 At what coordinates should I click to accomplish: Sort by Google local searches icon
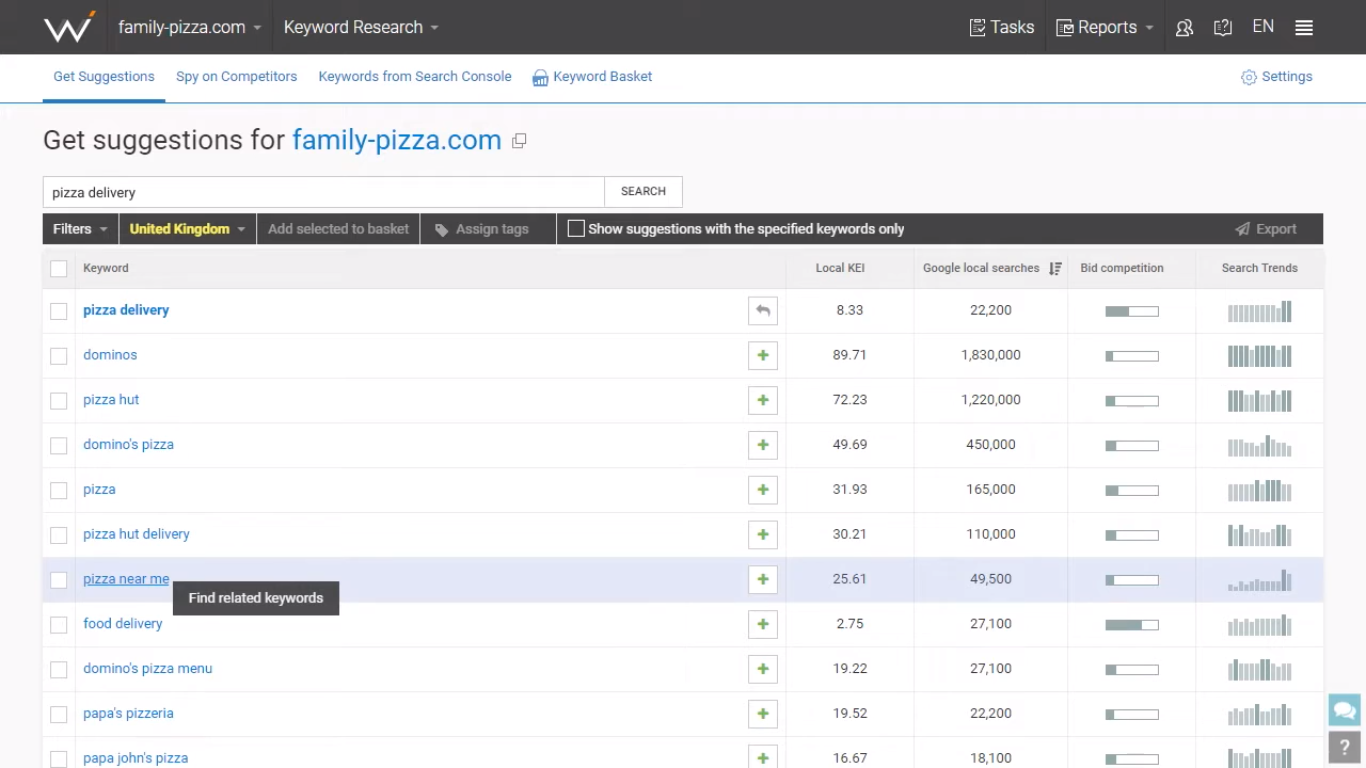1055,269
